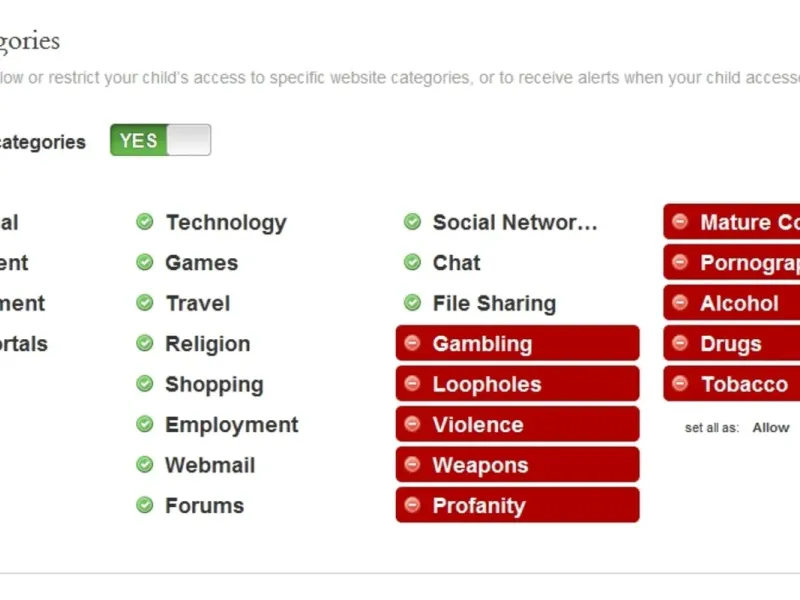This screenshot has width=800, height=600.
Task: Click the red blocked icon beside Gambling
Action: pyautogui.click(x=412, y=344)
